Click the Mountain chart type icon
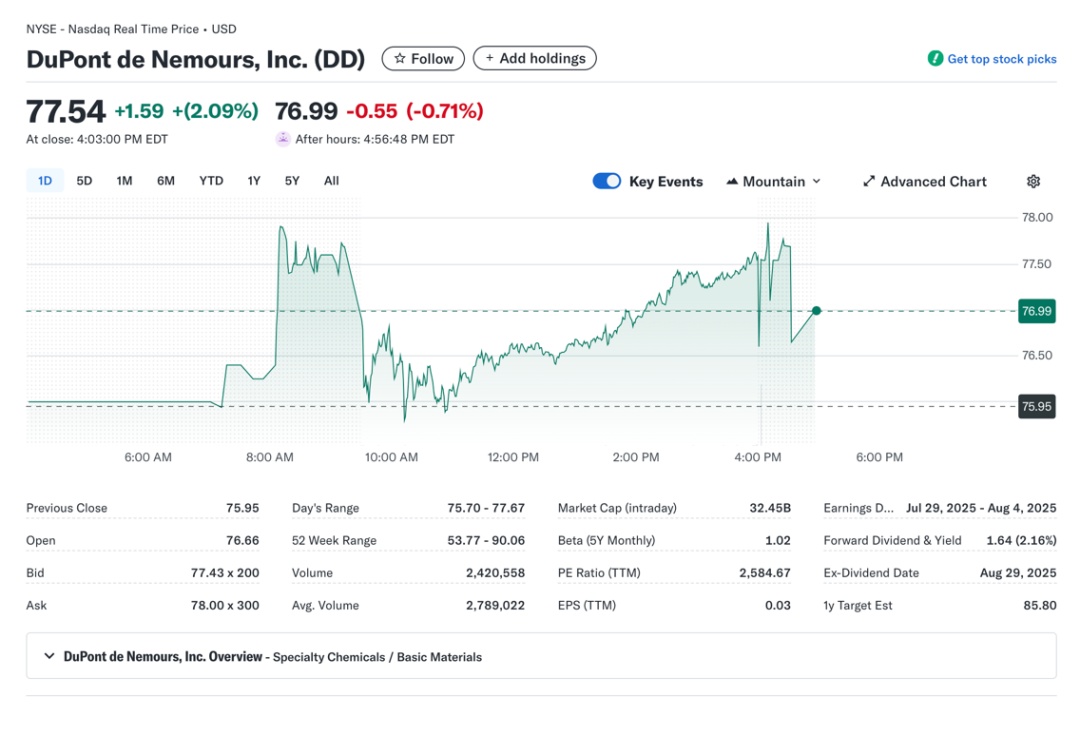Image resolution: width=1080 pixels, height=736 pixels. coord(732,181)
